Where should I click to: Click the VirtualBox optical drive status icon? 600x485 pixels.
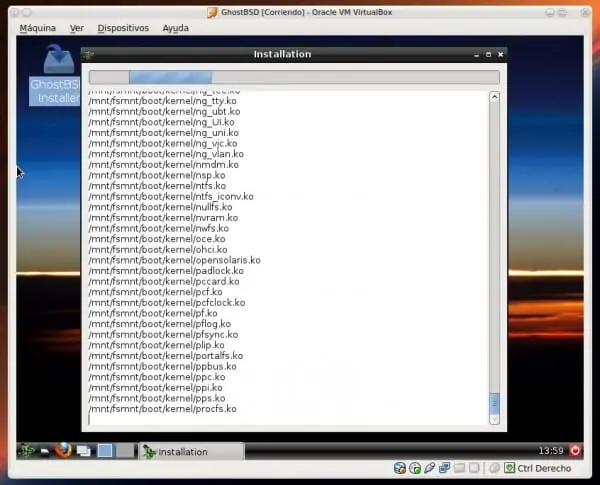tap(415, 468)
